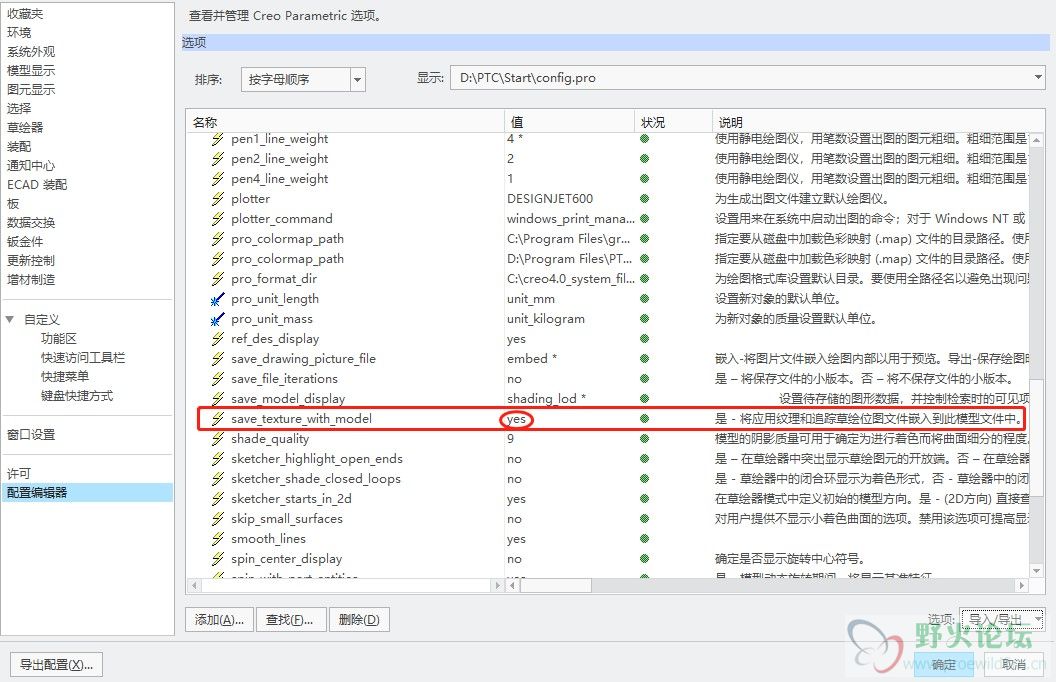Viewport: 1056px width, 682px height.
Task: Click horizontal scrollbar thumb under description column
Action: [556, 586]
